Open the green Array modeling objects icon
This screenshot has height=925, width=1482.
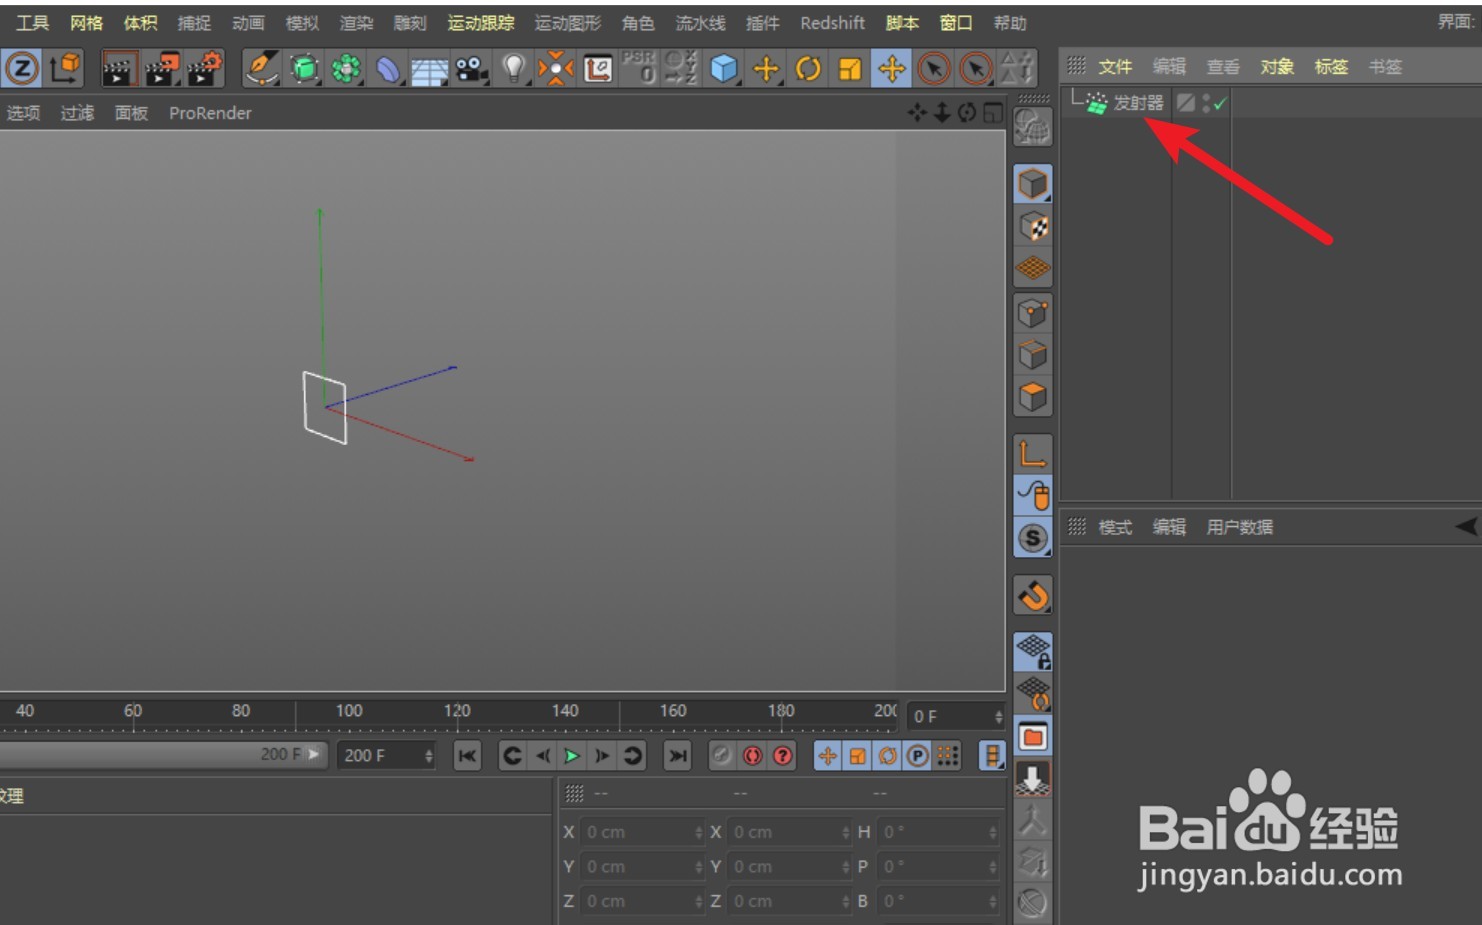pyautogui.click(x=346, y=68)
